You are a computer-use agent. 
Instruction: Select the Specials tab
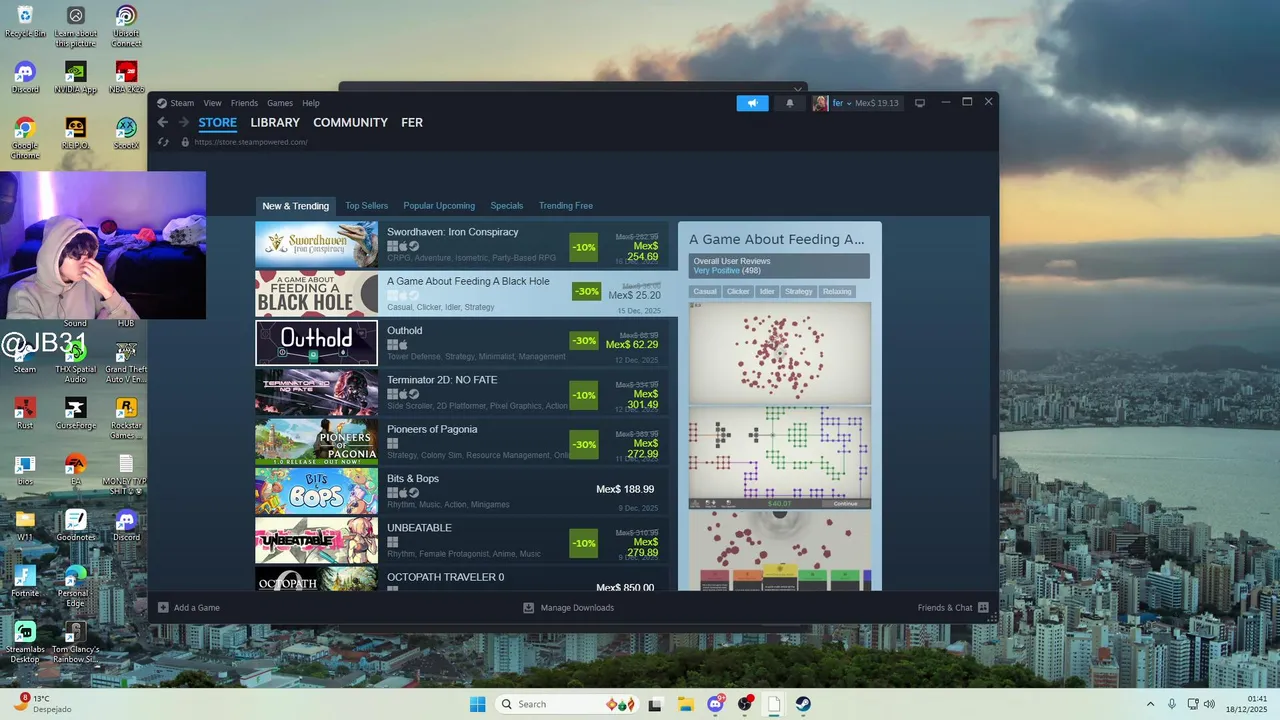507,206
